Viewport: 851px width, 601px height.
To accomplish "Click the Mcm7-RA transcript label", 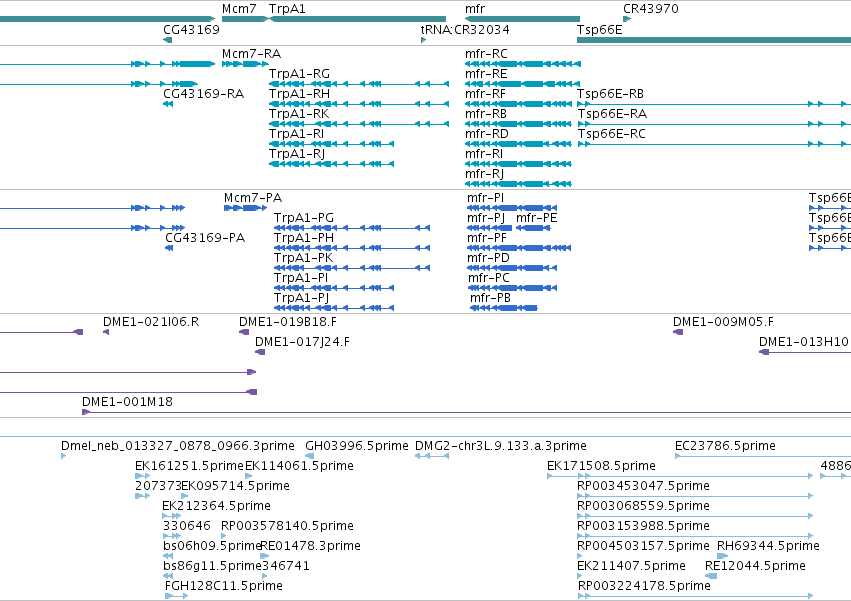I will (251, 54).
